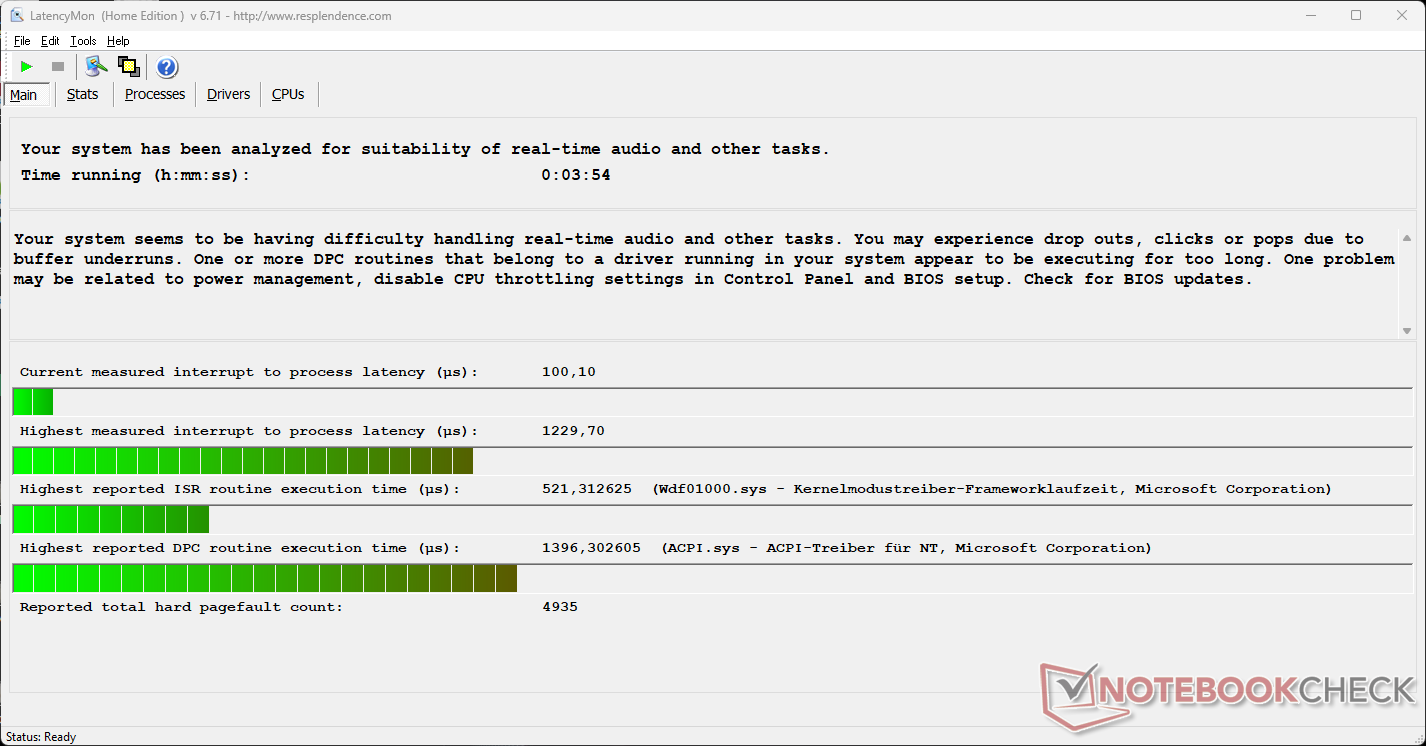1426x746 pixels.
Task: Open the Help menu
Action: coord(118,41)
